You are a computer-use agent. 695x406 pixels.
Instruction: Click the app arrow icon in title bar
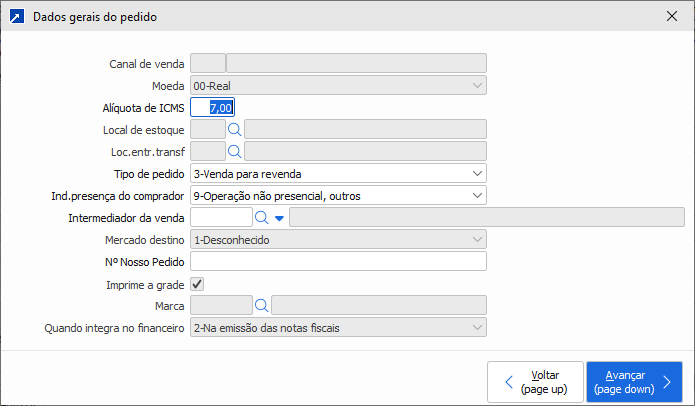click(x=16, y=16)
